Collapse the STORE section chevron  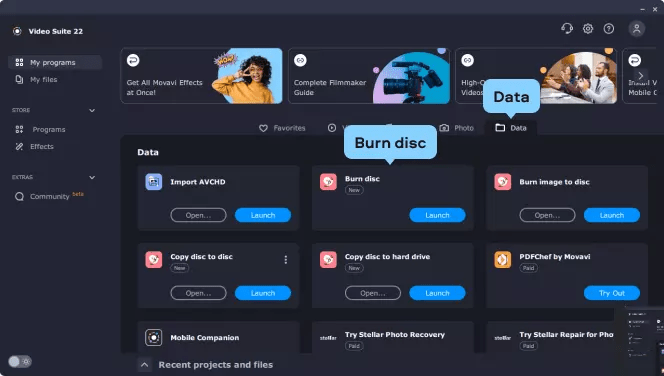pos(92,111)
